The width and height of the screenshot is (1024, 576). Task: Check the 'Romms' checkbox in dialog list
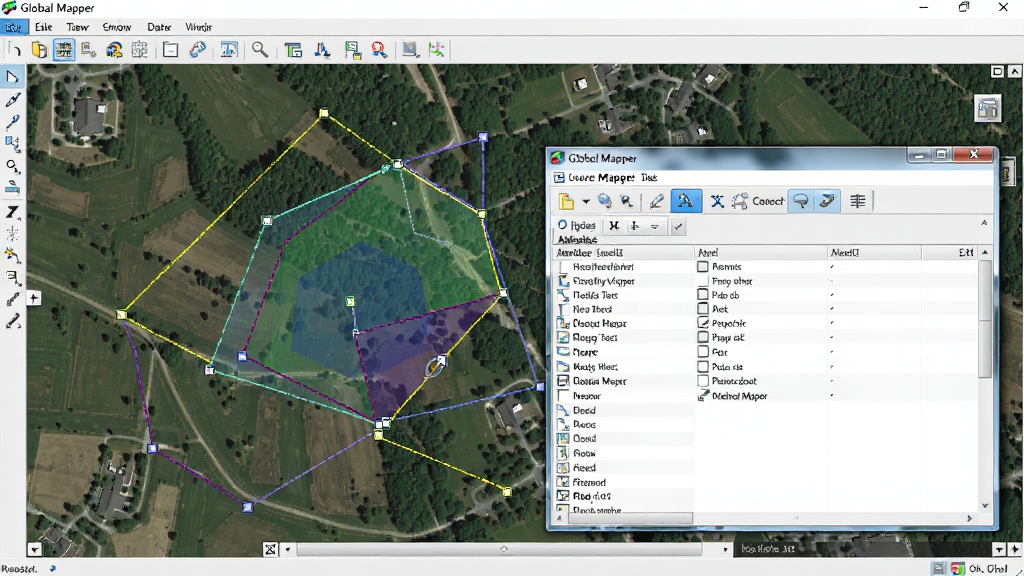[703, 266]
